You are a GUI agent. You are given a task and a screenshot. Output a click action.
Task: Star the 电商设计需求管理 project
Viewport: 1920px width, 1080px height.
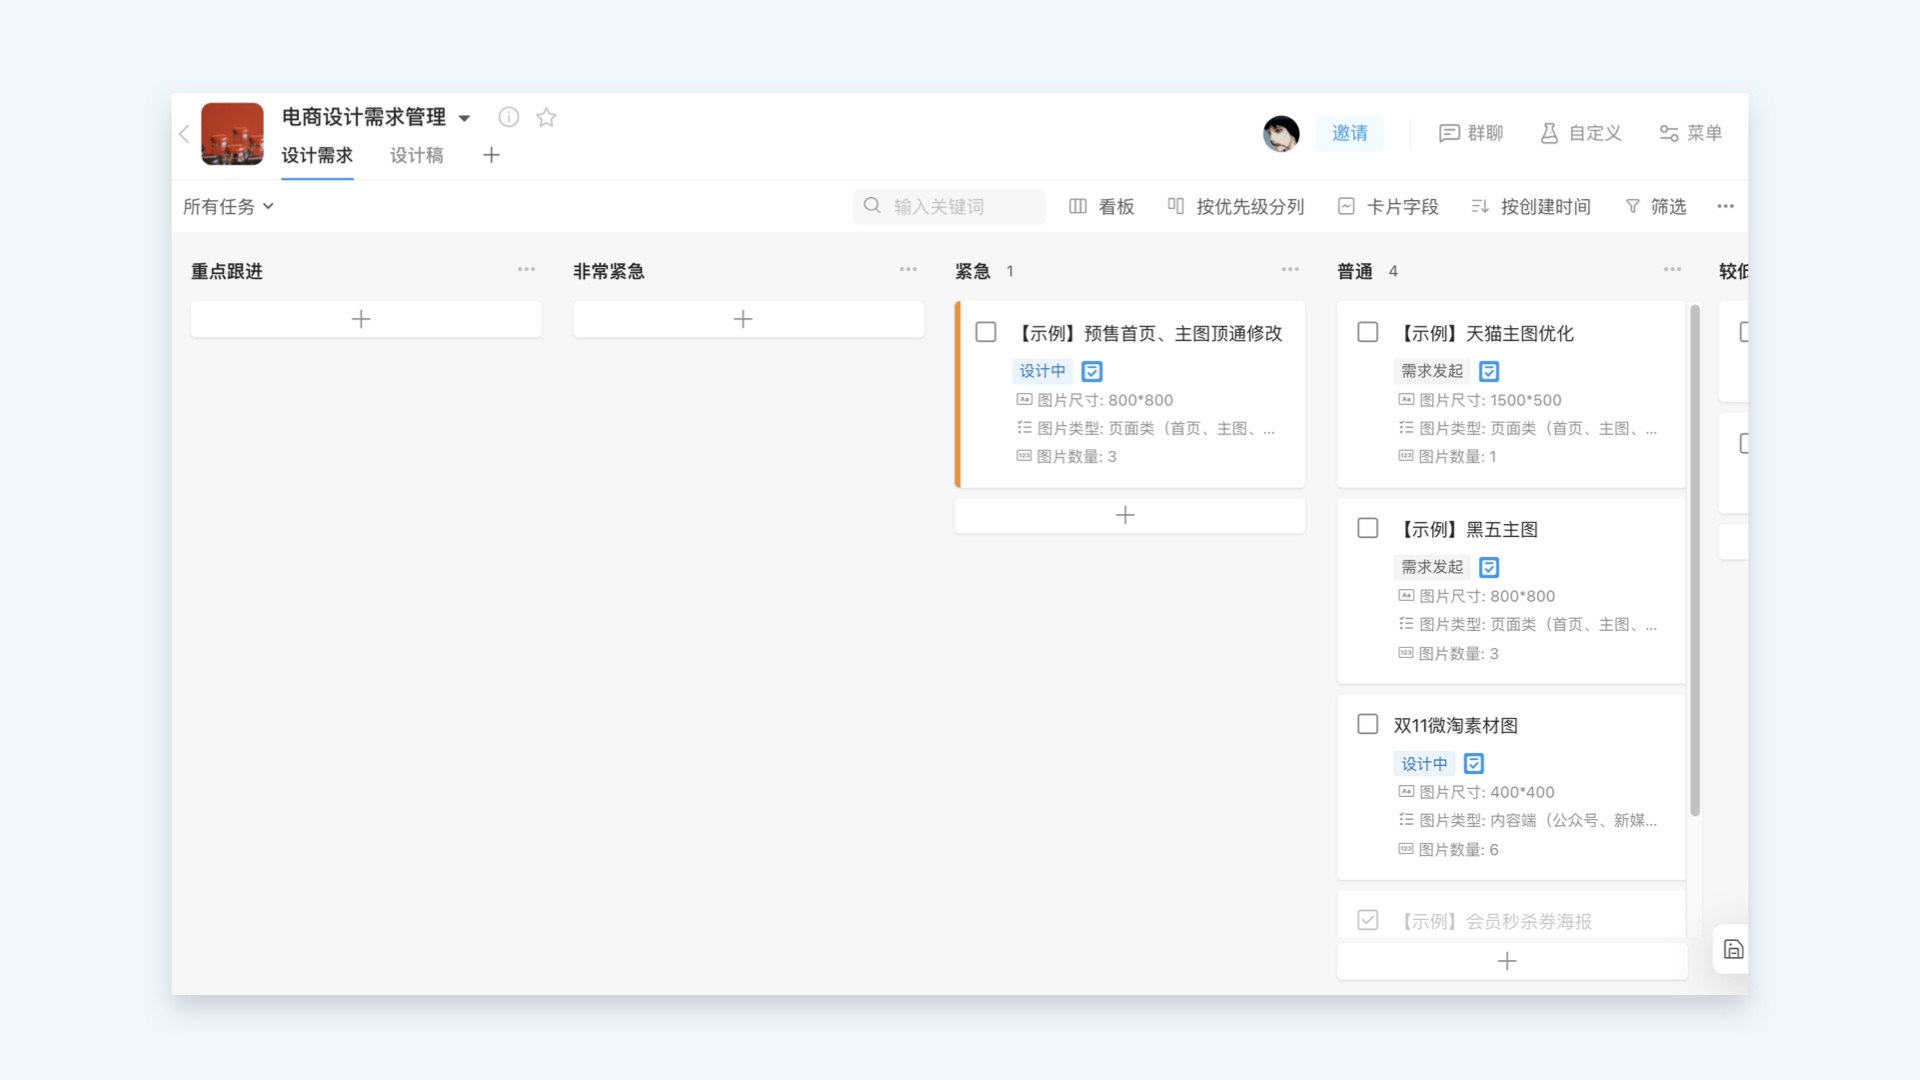coord(546,117)
